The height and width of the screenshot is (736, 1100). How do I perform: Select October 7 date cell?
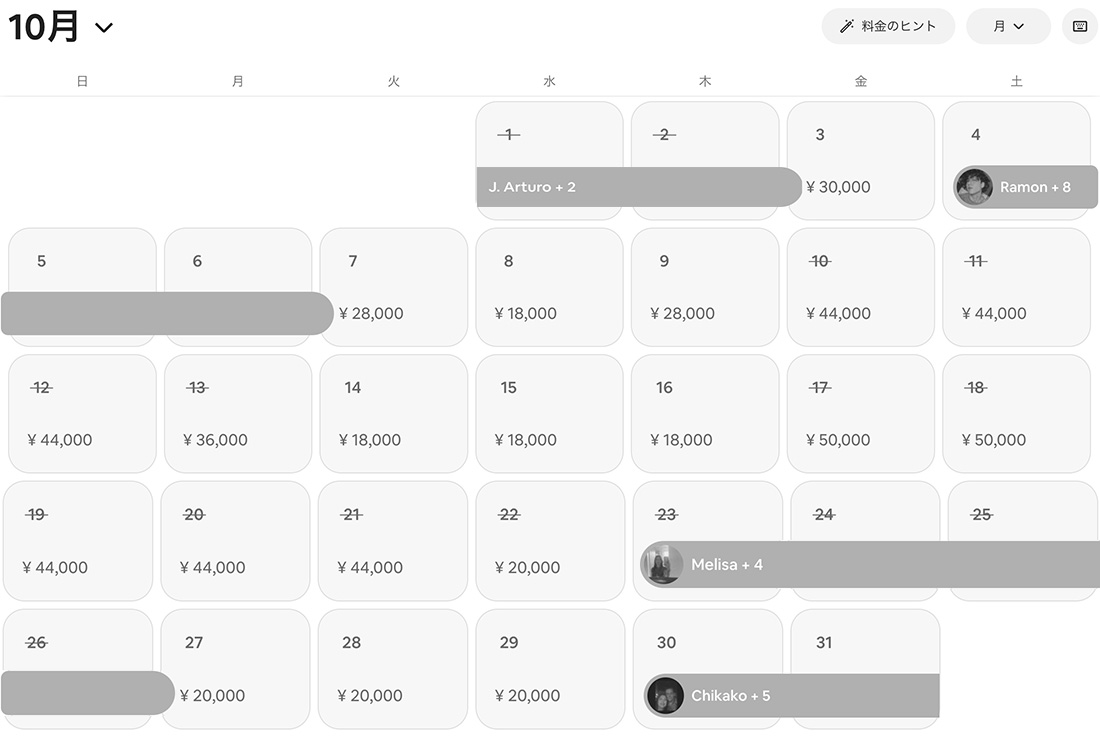point(393,287)
